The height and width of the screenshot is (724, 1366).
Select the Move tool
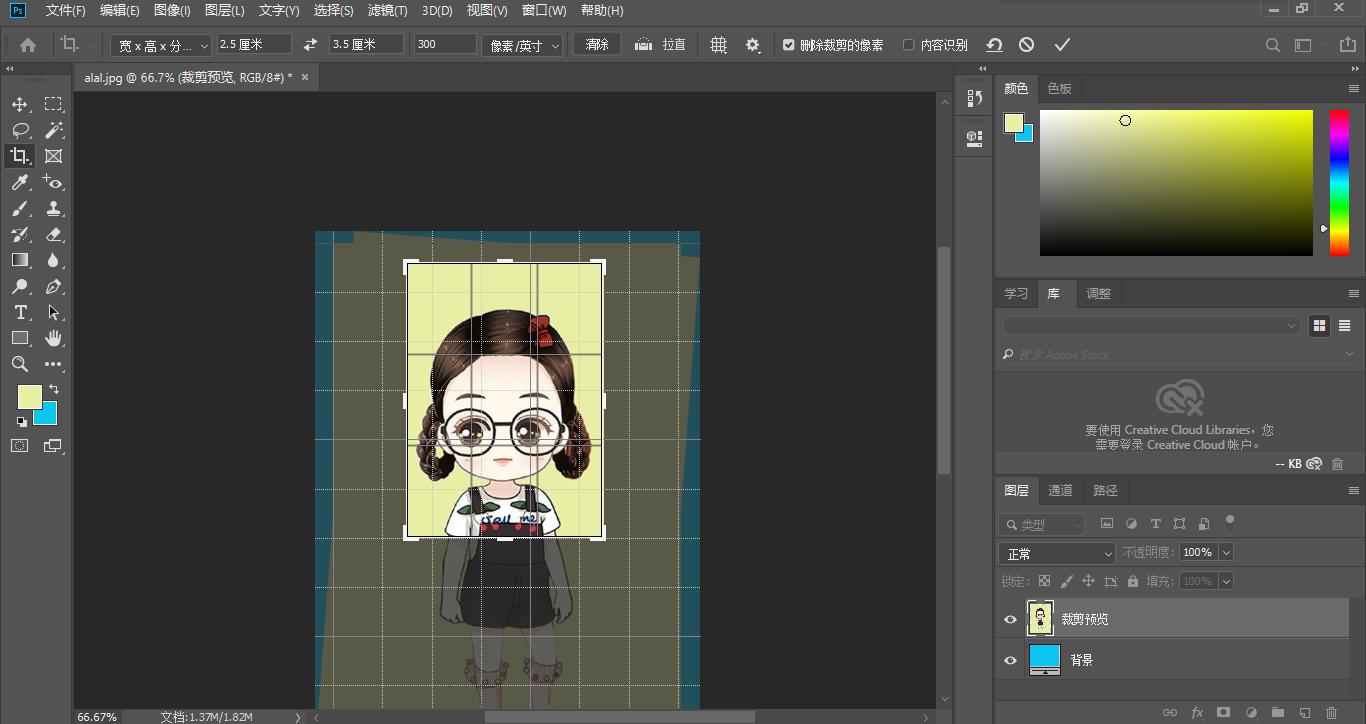pos(20,104)
